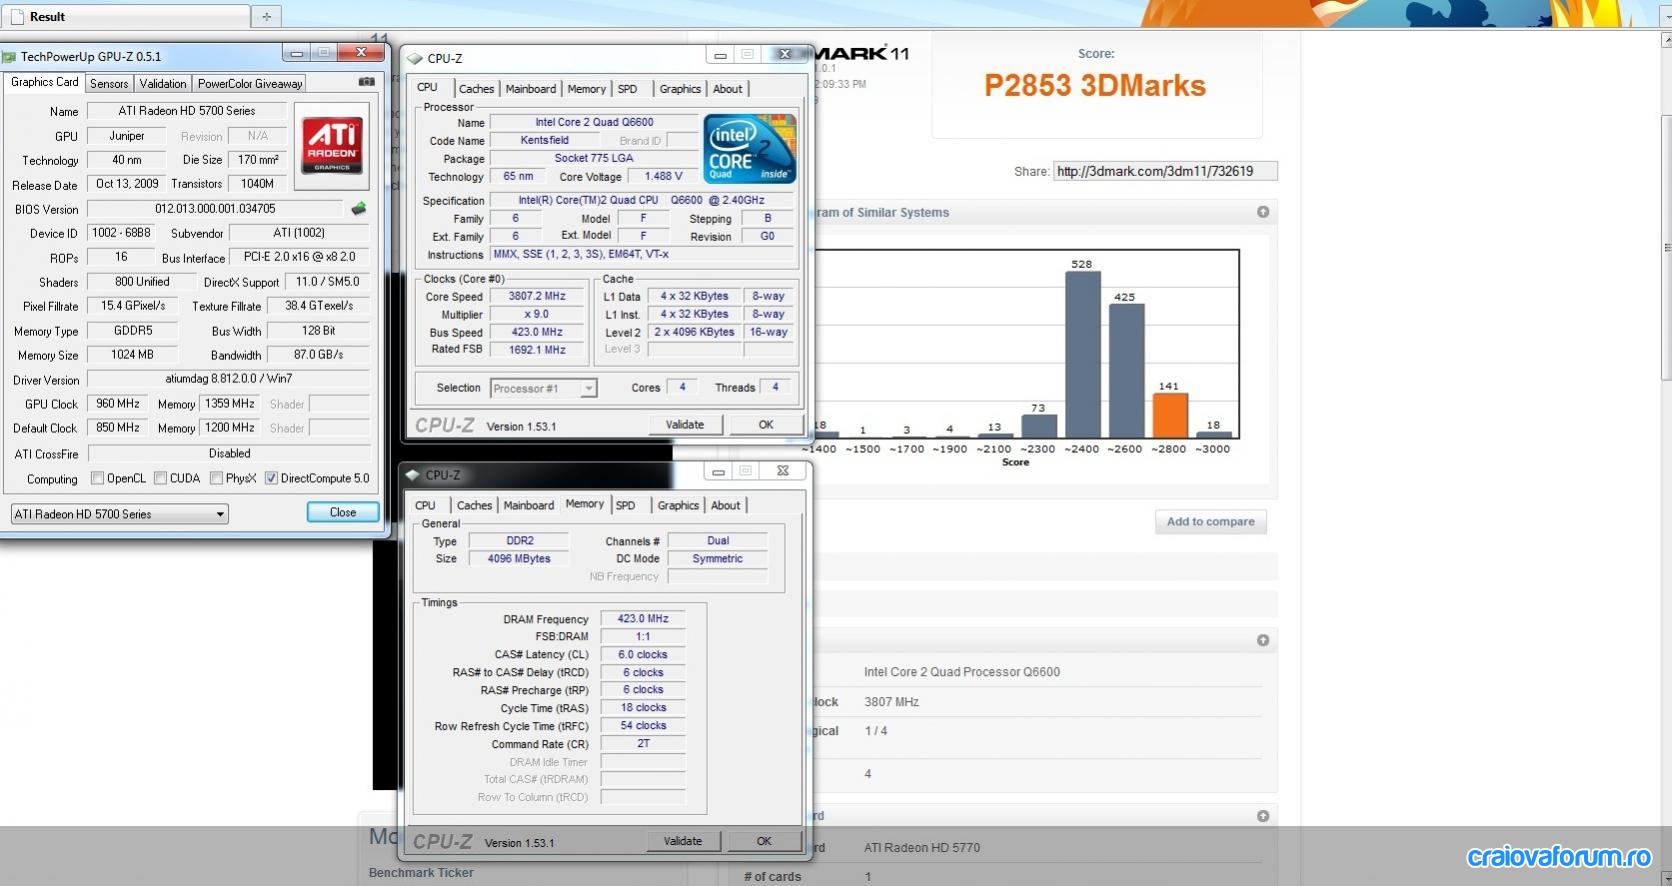The height and width of the screenshot is (886, 1672).
Task: Open the PowerColor Giveaway tab
Action: point(250,84)
